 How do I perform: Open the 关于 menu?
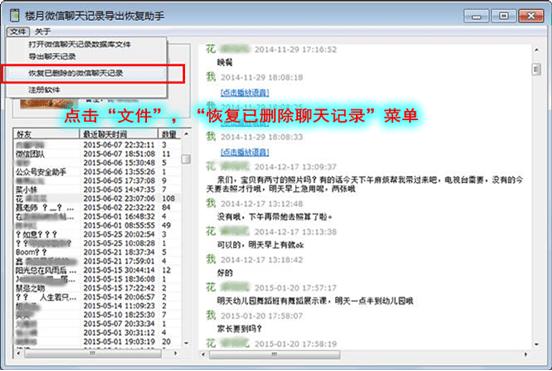coord(43,32)
